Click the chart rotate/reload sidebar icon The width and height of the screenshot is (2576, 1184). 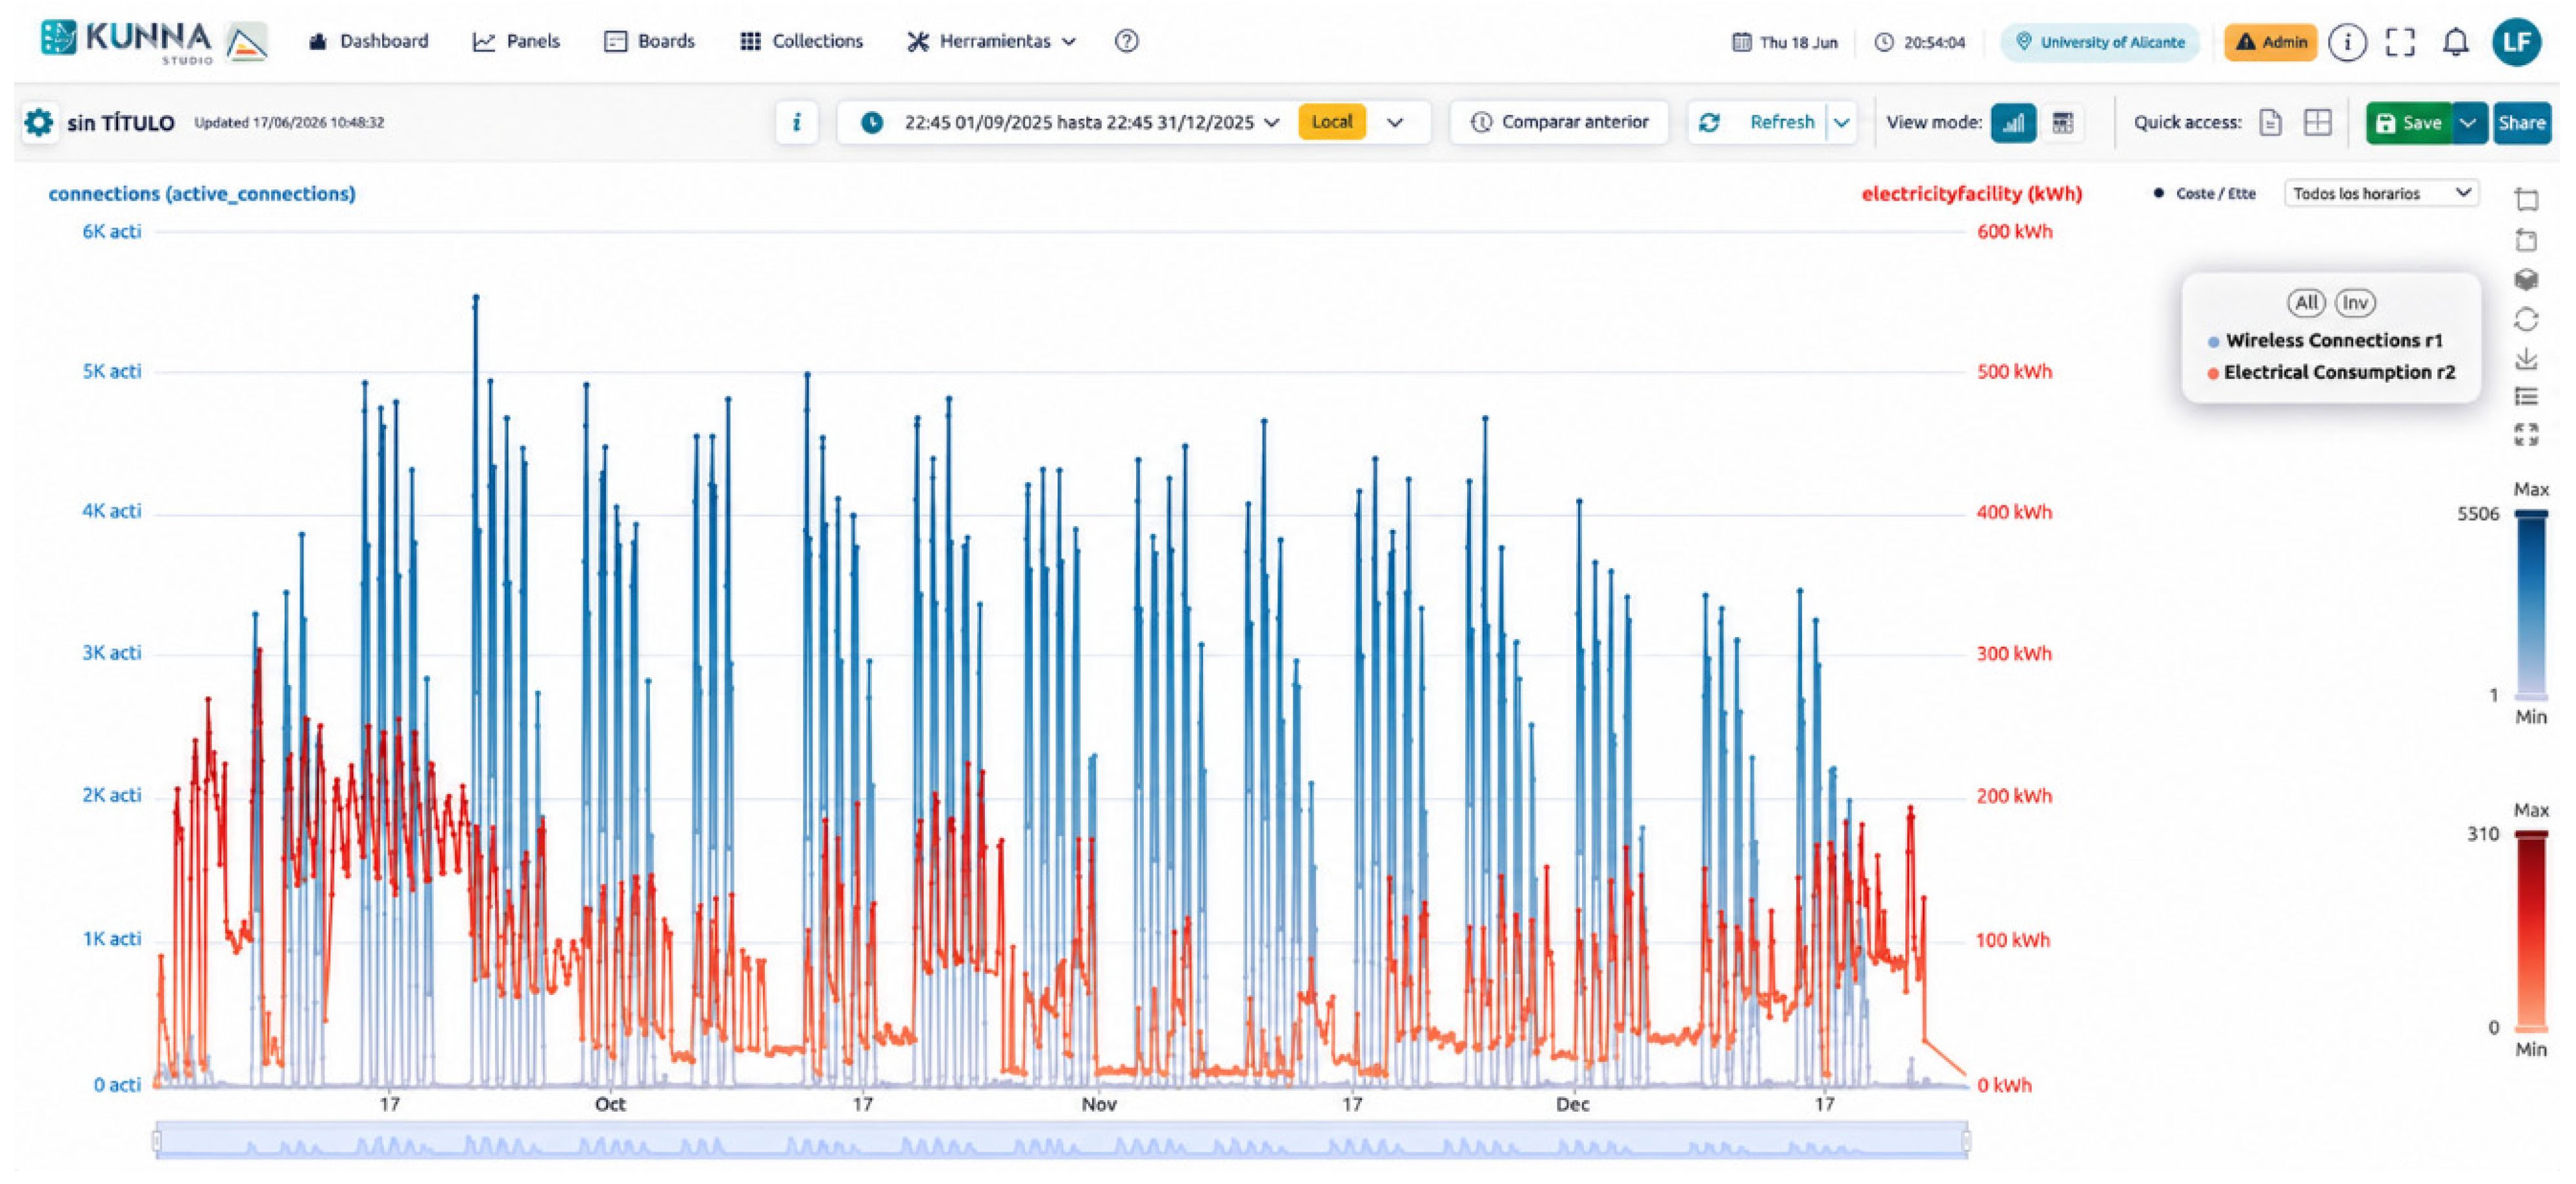pyautogui.click(x=2526, y=319)
